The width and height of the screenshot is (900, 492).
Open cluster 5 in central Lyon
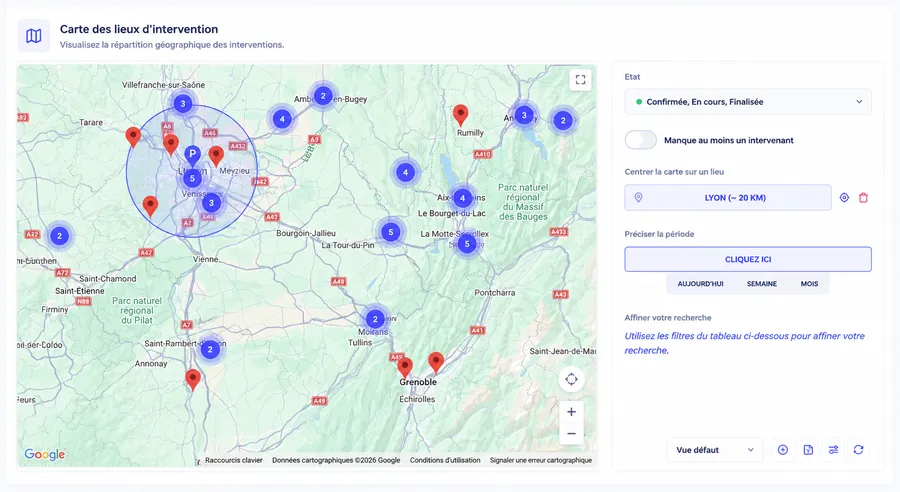coord(192,178)
